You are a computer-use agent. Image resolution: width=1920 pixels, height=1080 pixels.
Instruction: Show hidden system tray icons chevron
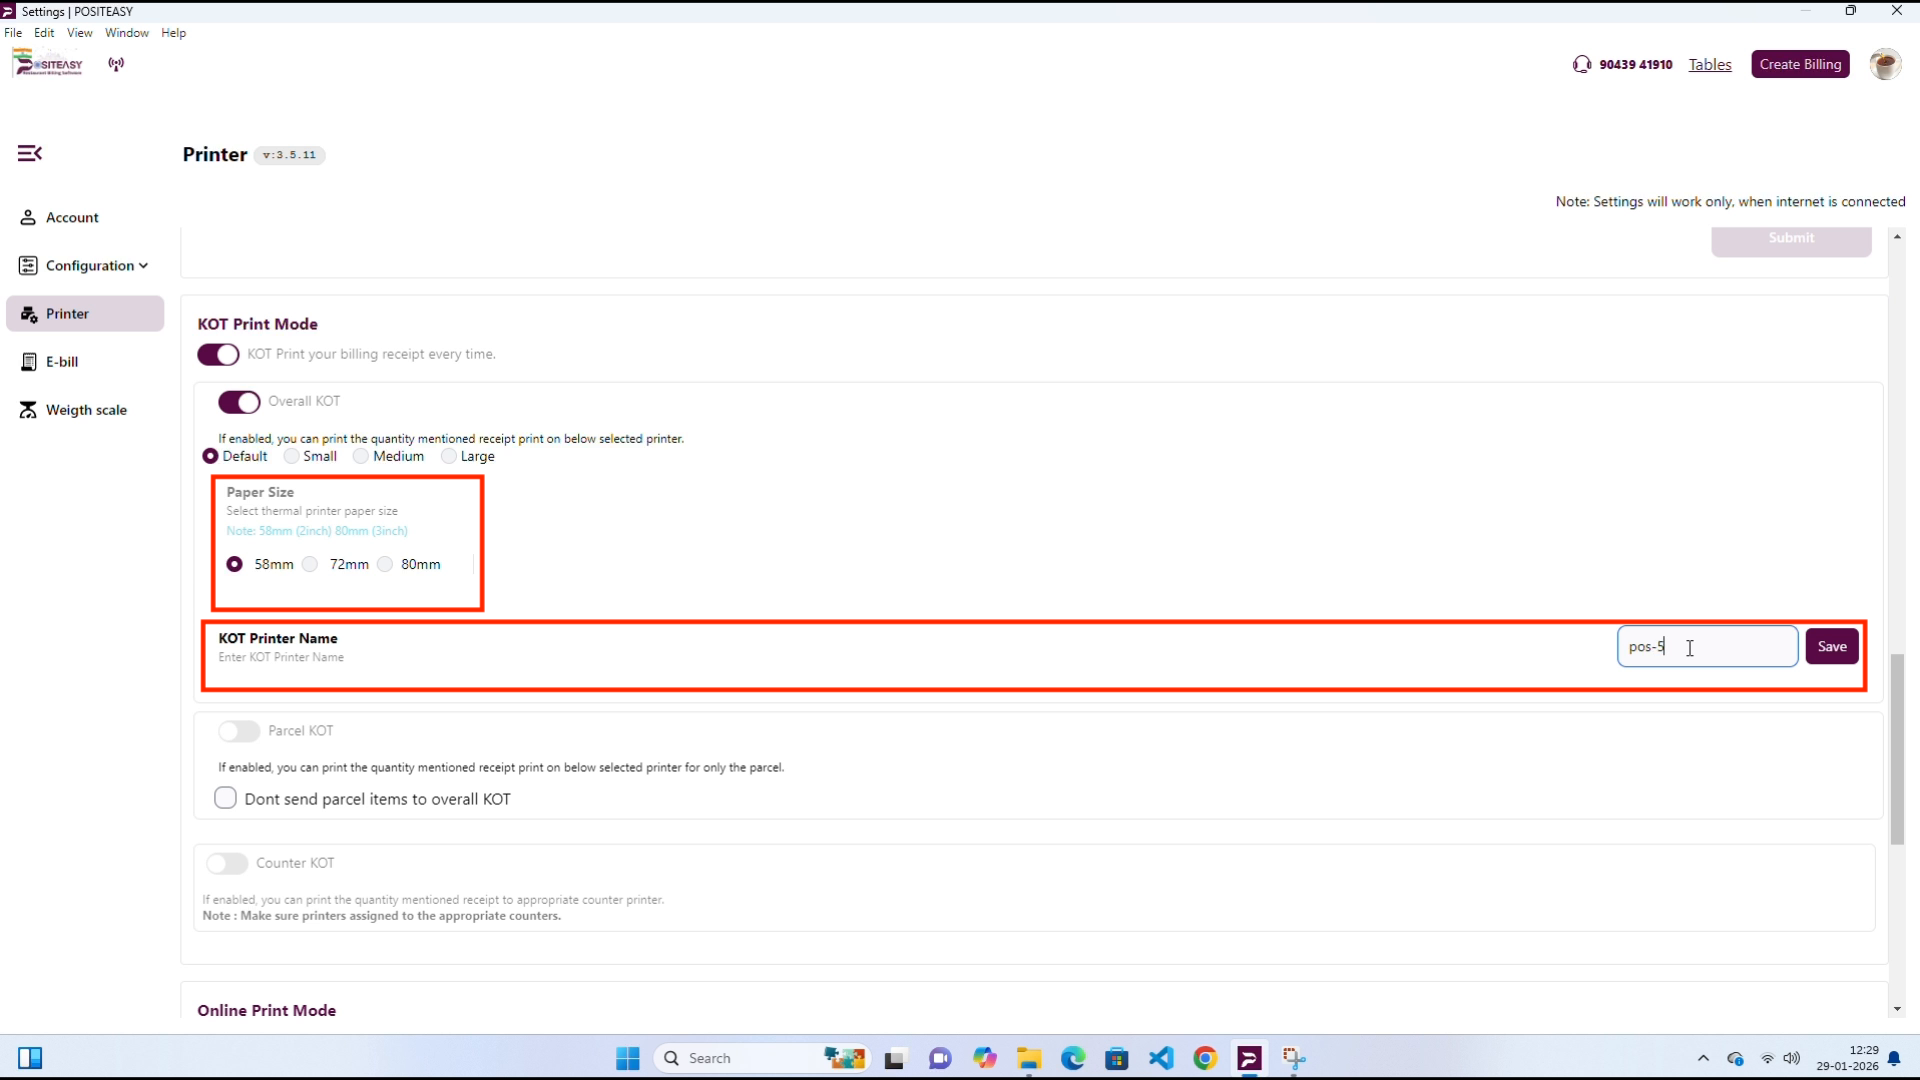[x=1703, y=1058]
